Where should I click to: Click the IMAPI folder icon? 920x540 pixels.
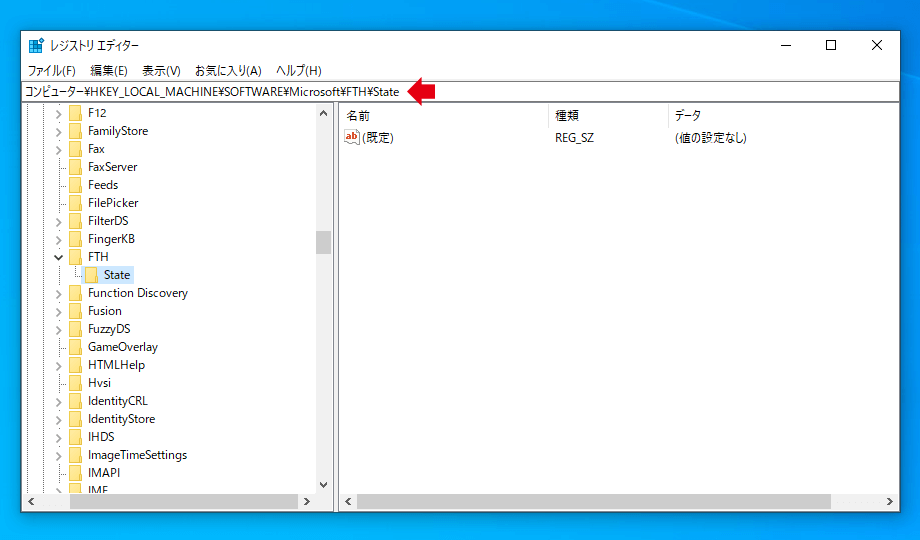pos(75,473)
